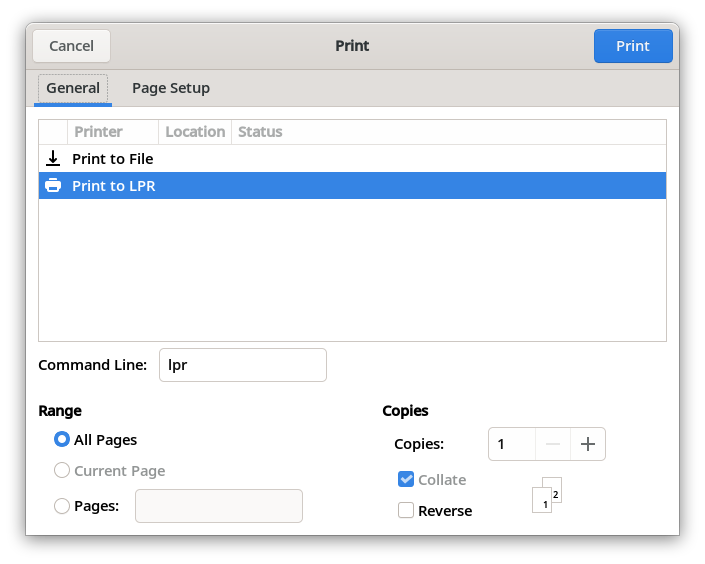Cancel the print dialog

pyautogui.click(x=71, y=46)
